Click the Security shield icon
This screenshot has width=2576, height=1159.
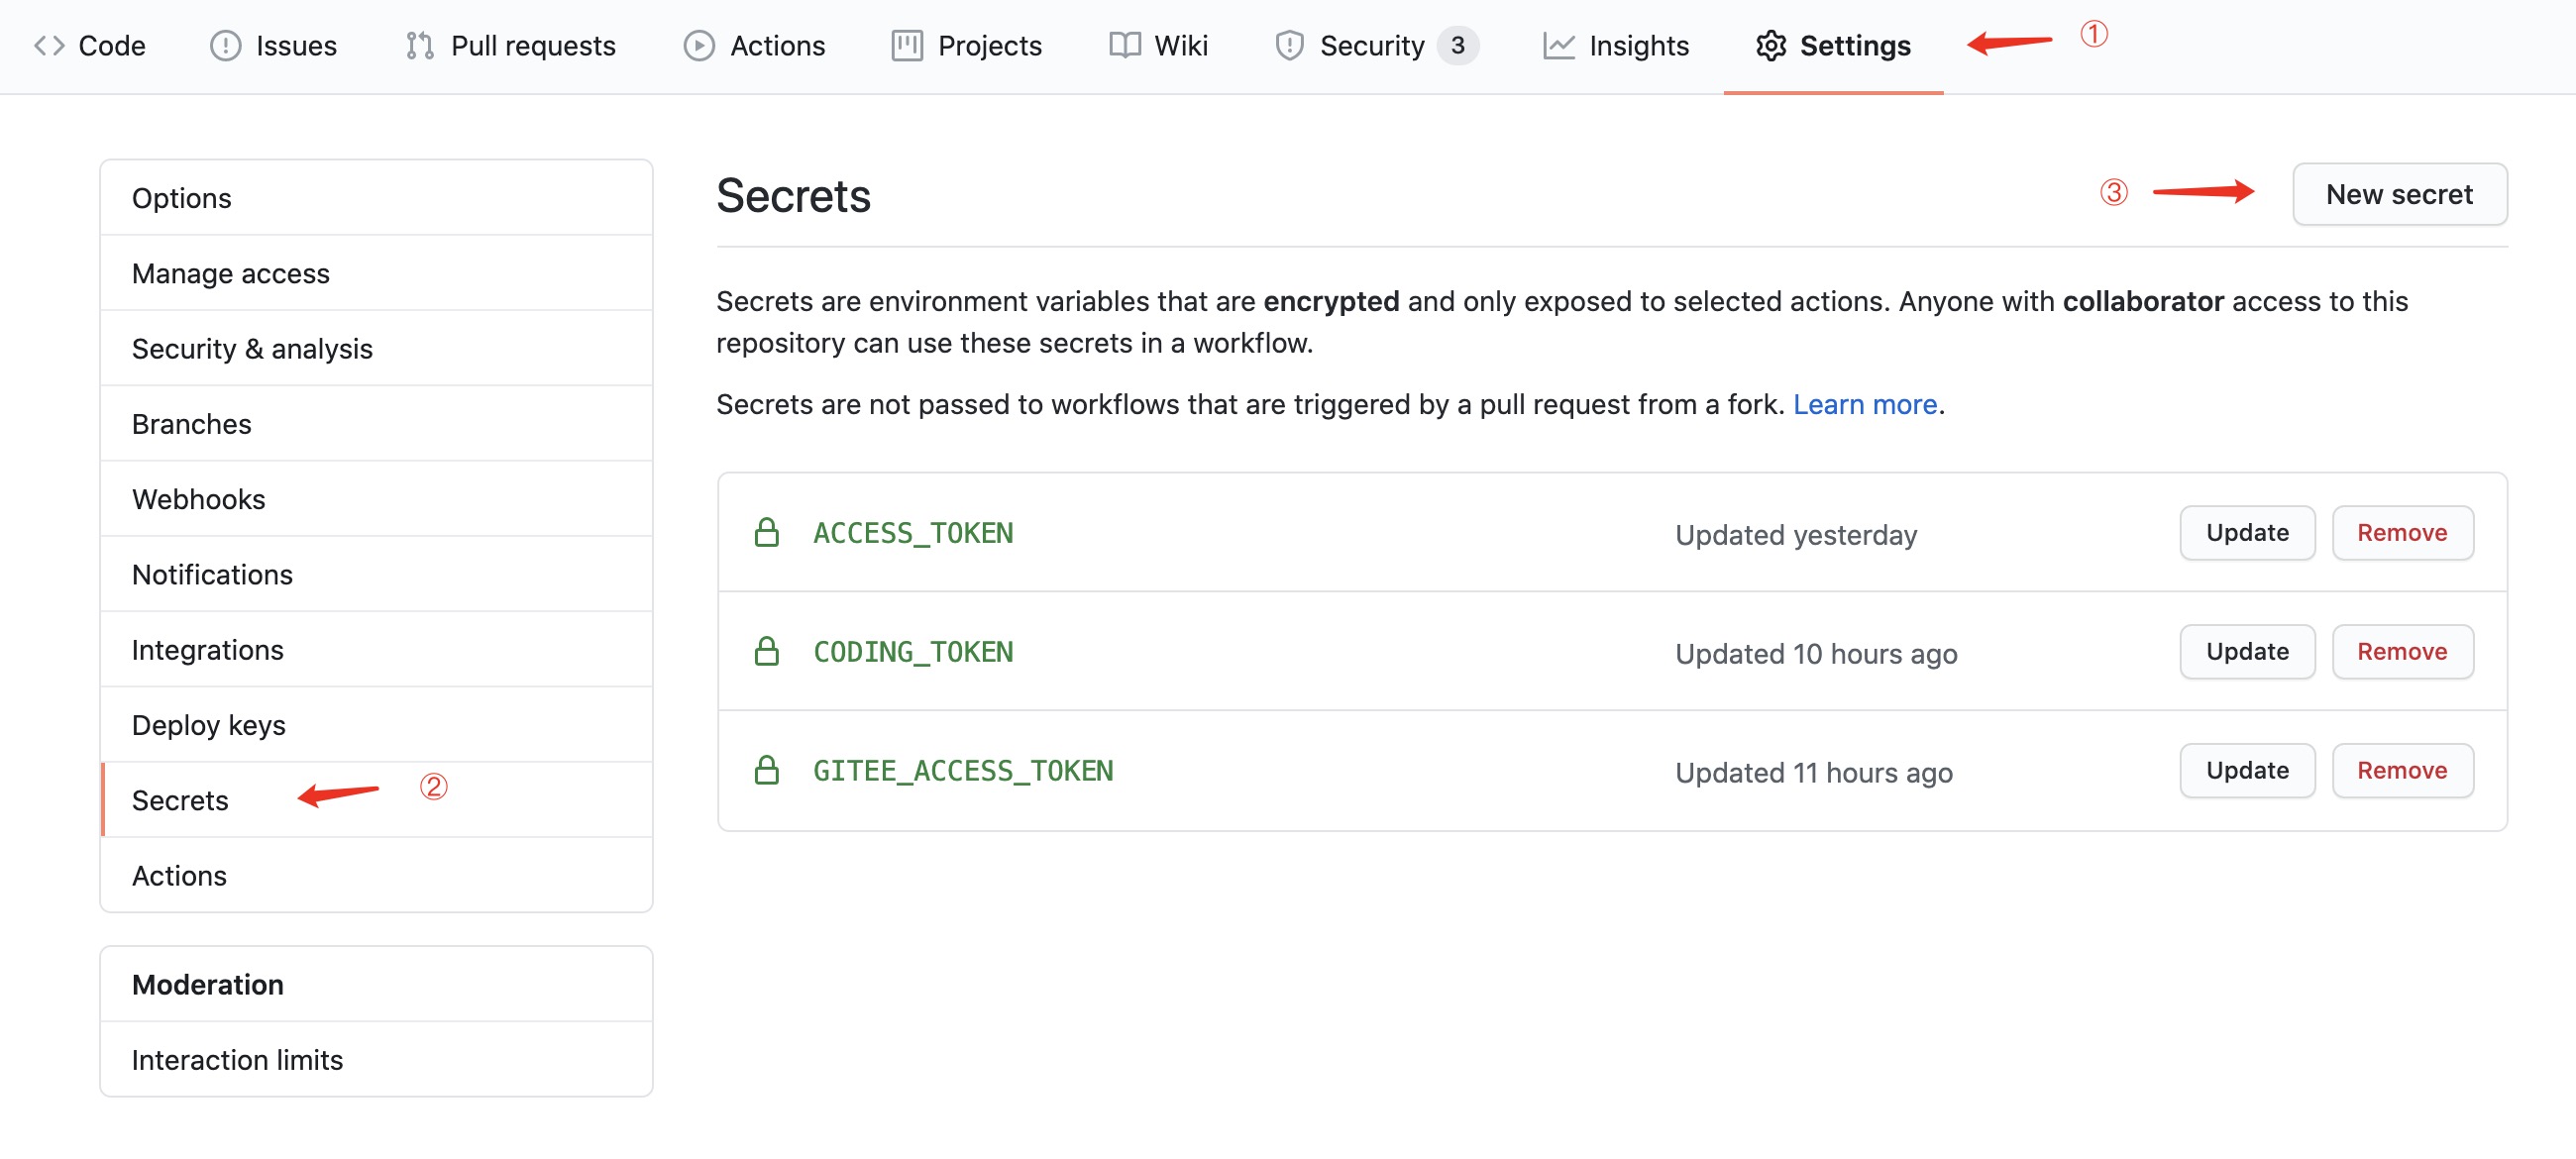coord(1288,45)
